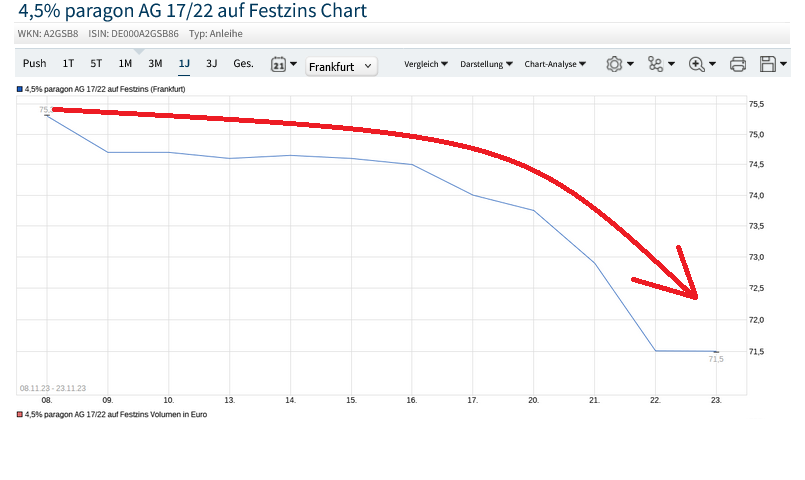
Task: Click the red legend square for Volumen series
Action: coord(20,414)
